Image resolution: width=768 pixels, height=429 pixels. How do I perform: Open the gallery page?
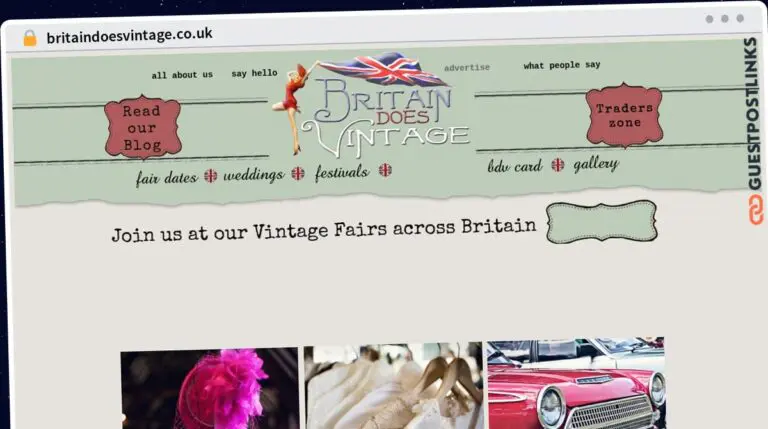(596, 164)
